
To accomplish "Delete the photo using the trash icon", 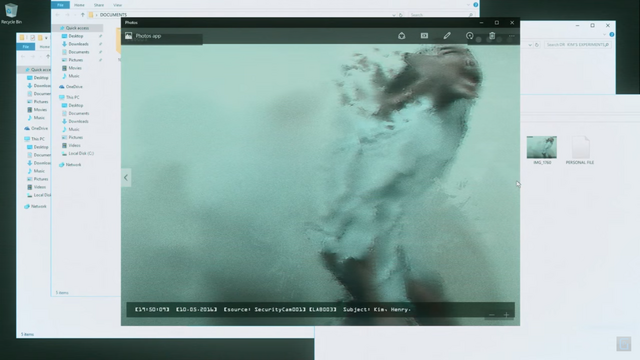I will pos(492,36).
